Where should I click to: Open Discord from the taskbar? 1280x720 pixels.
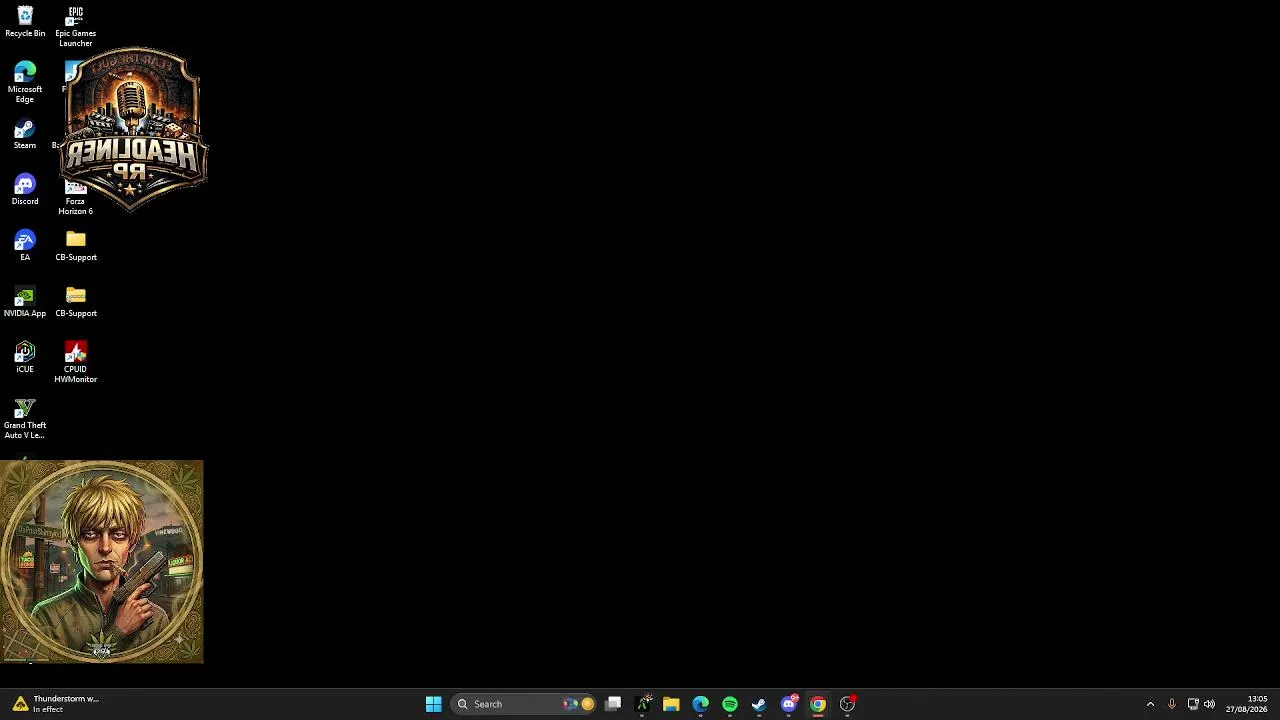tap(789, 704)
